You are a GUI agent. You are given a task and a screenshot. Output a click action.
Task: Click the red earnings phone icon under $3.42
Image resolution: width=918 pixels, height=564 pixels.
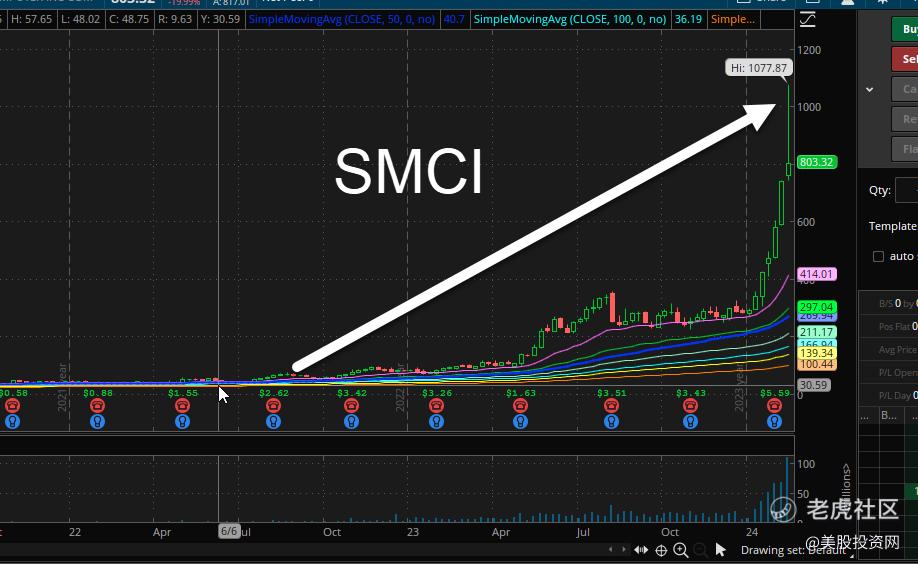click(x=351, y=405)
